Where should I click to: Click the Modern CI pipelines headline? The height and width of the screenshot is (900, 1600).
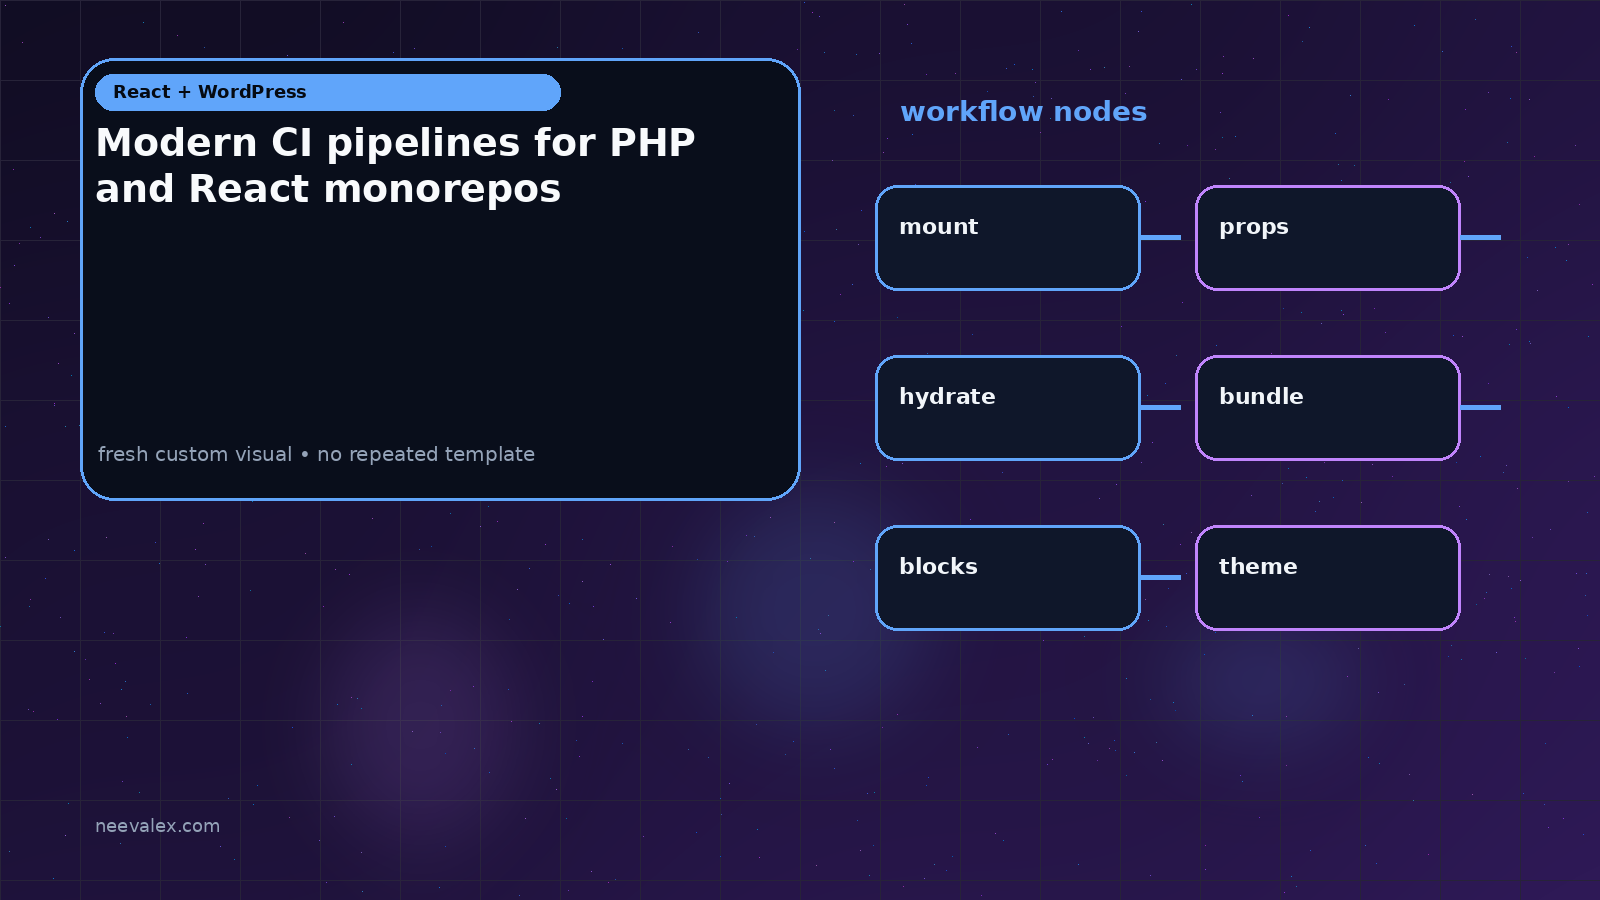click(x=395, y=165)
